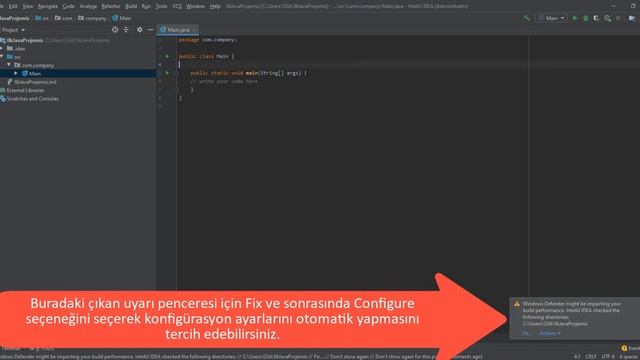The image size is (640, 360).
Task: Click run gutter arrow beside class Main
Action: [x=167, y=56]
